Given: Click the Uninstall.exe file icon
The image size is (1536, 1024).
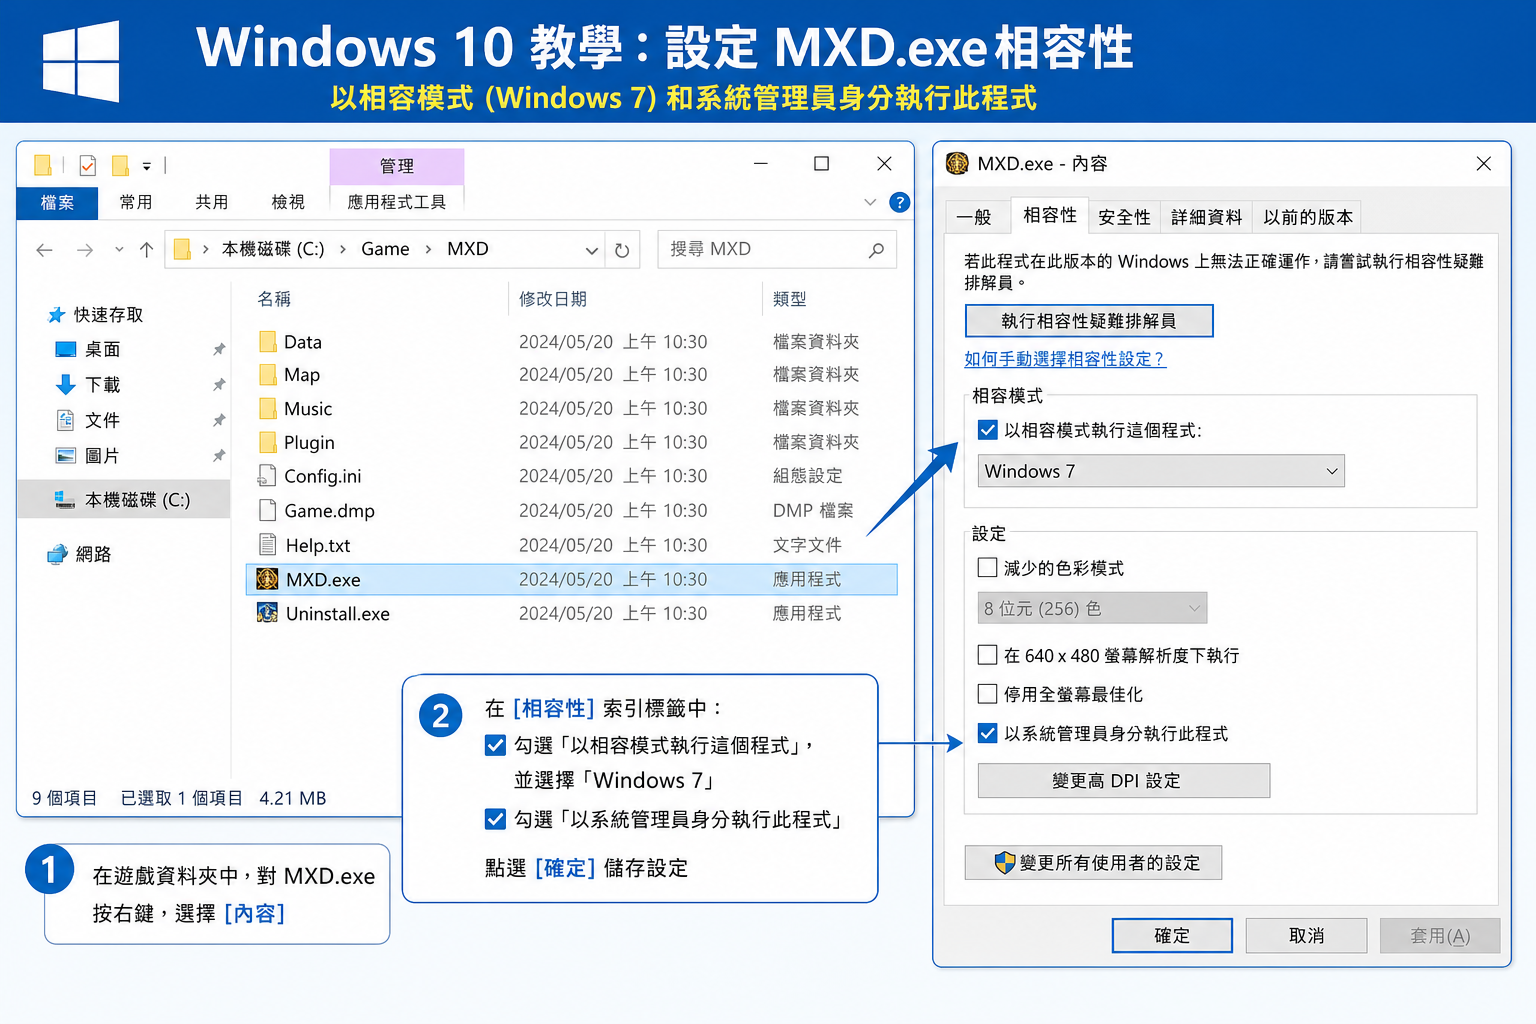Looking at the screenshot, I should point(267,613).
